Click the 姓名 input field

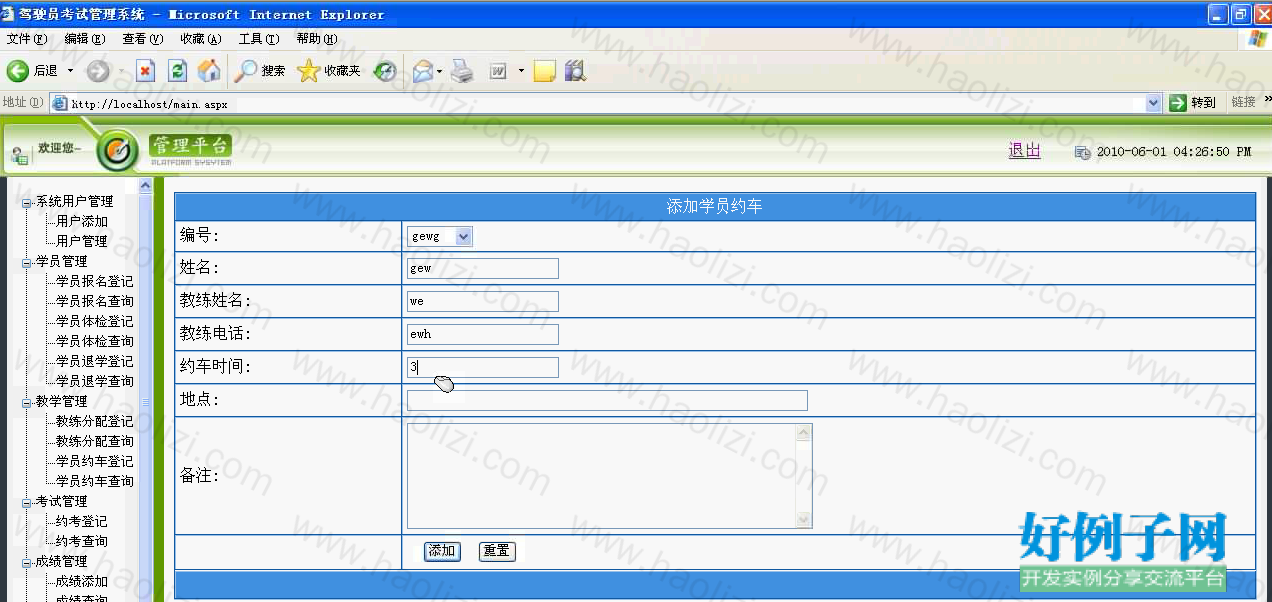coord(483,269)
